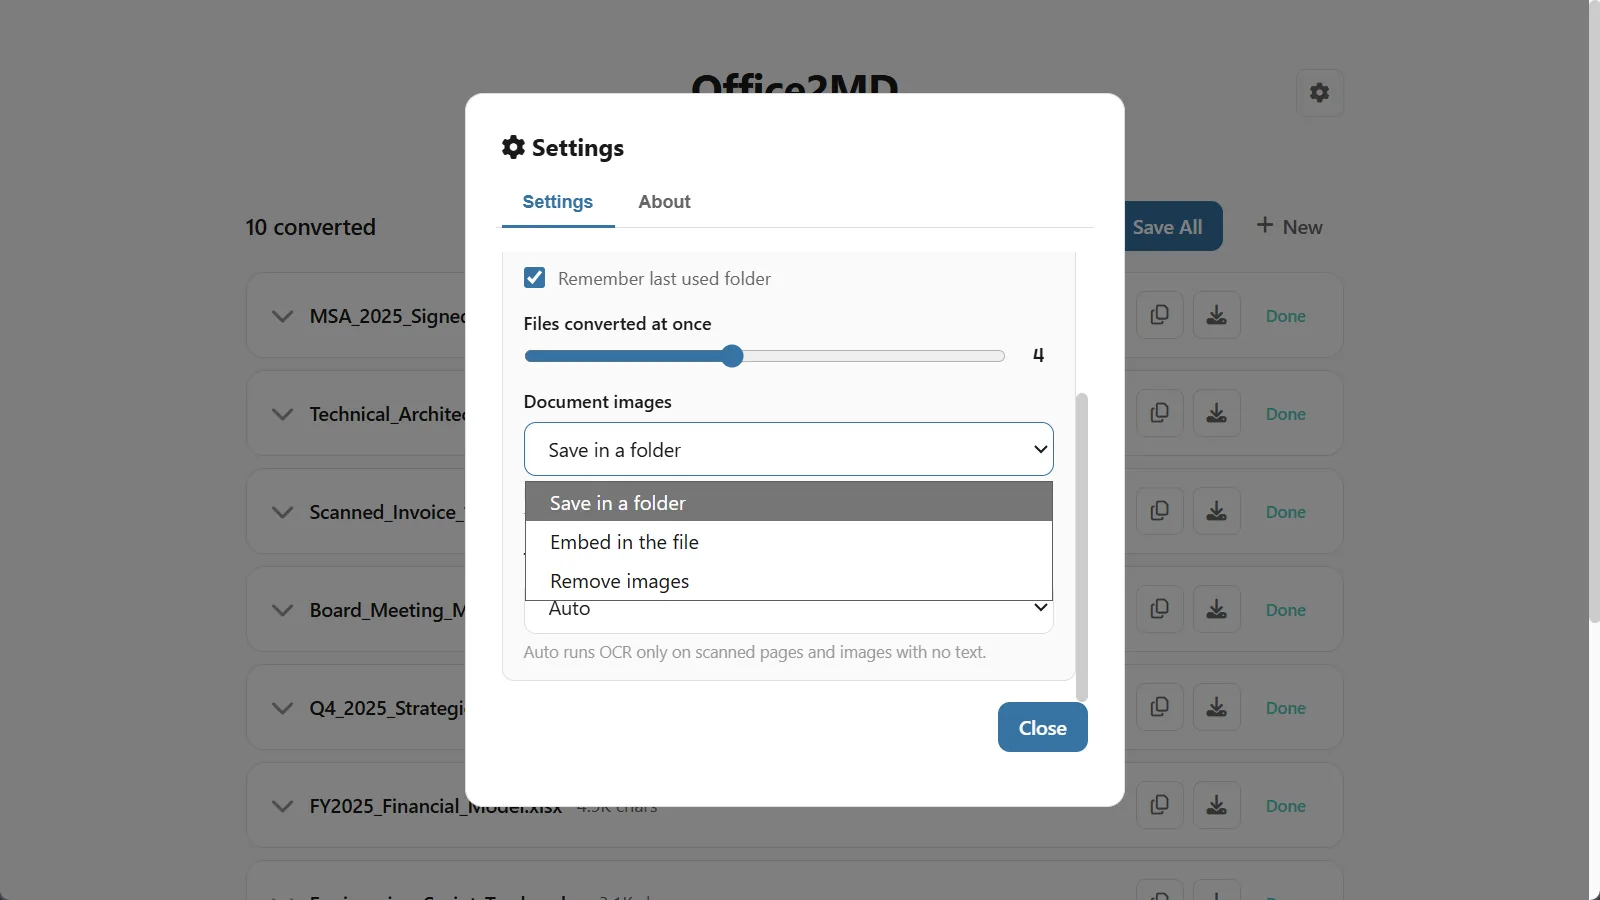This screenshot has width=1600, height=900.
Task: Choose the Remove images option
Action: coord(789,581)
